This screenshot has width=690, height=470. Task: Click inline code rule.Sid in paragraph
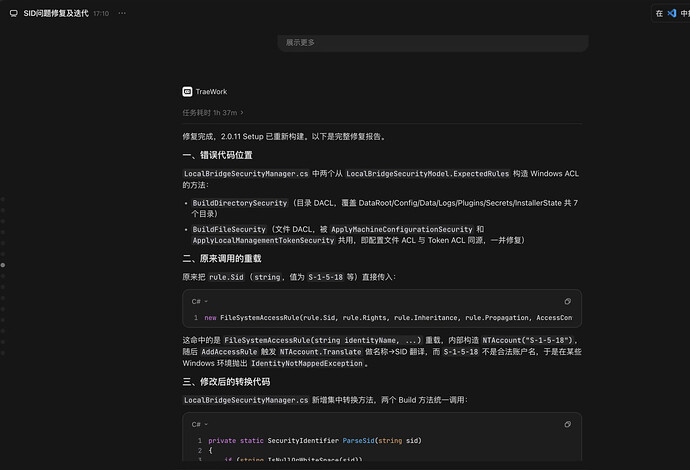(226, 277)
